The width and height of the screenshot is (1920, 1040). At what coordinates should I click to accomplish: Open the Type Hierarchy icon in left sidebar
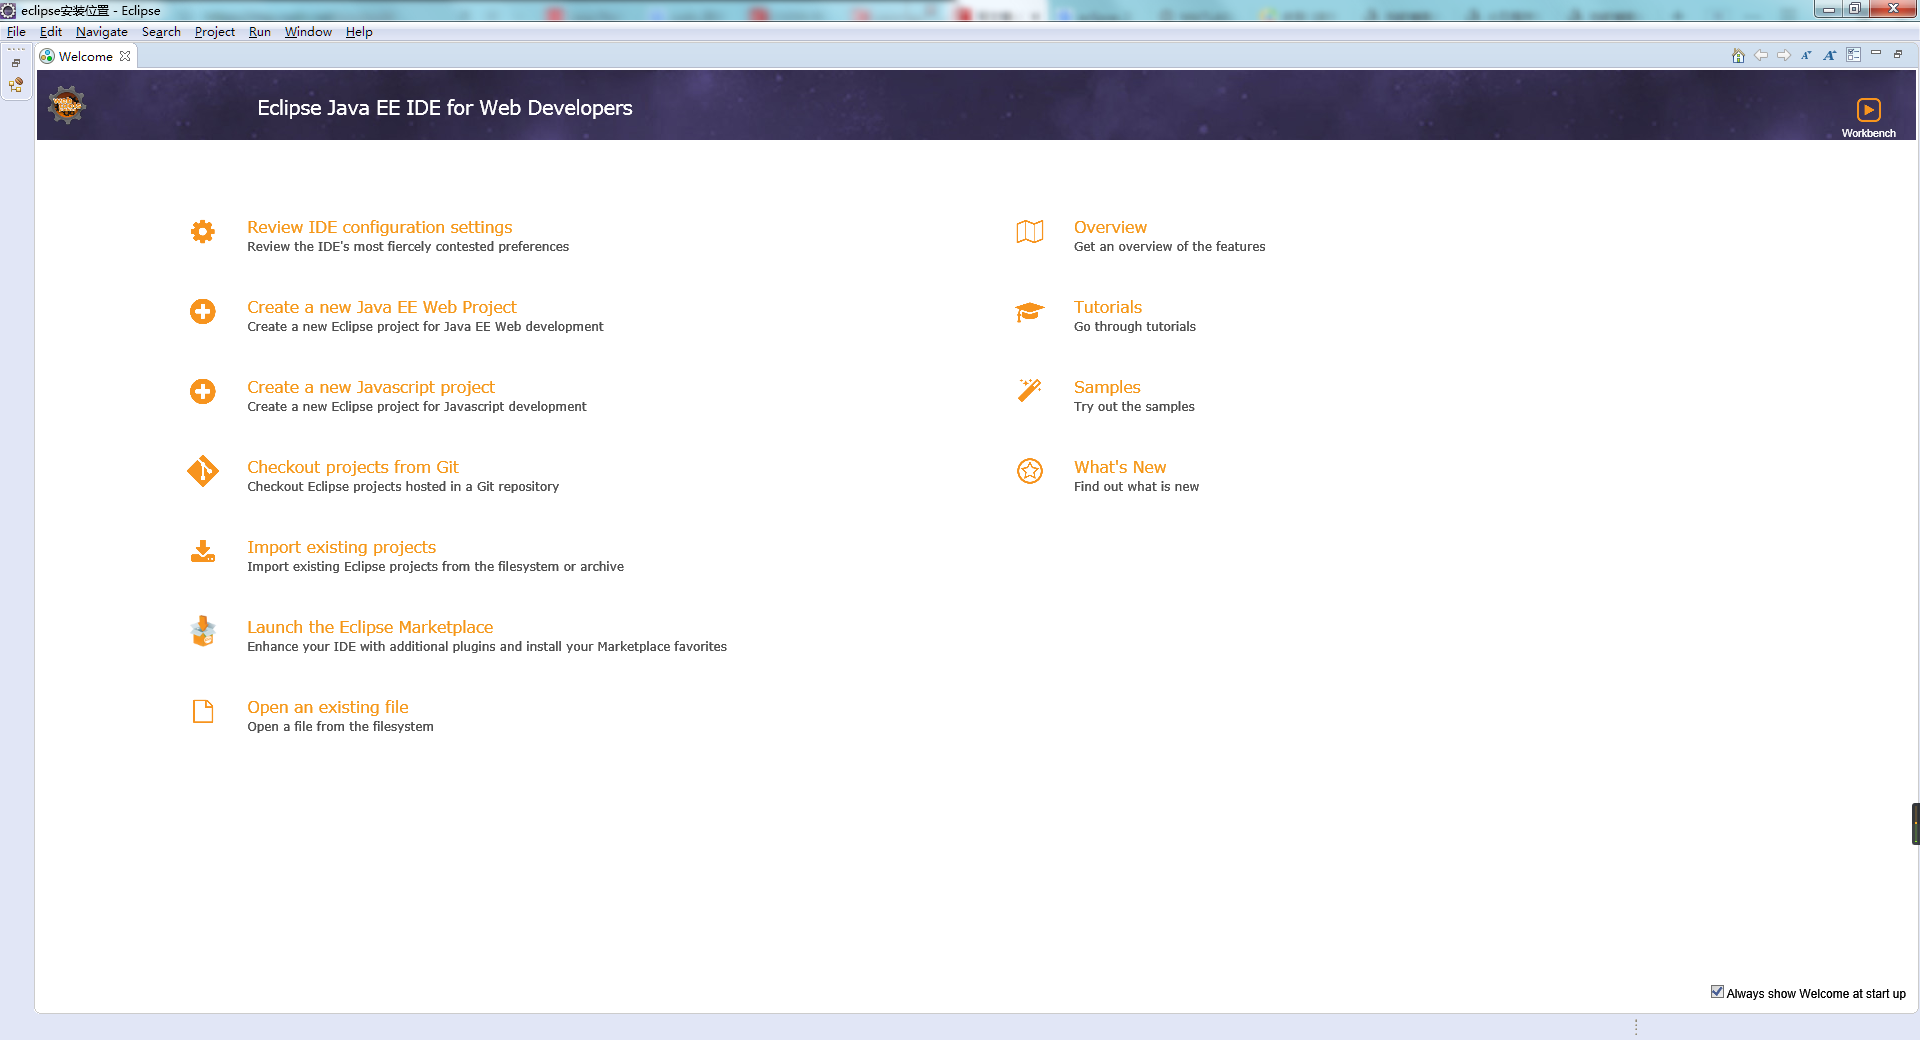point(16,85)
